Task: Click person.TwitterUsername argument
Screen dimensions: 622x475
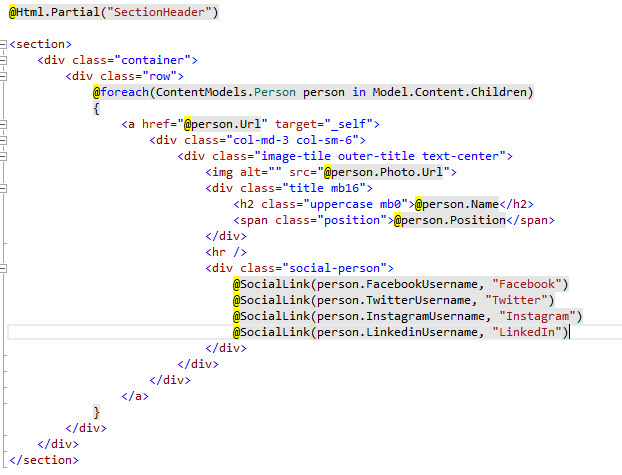Action: point(394,300)
